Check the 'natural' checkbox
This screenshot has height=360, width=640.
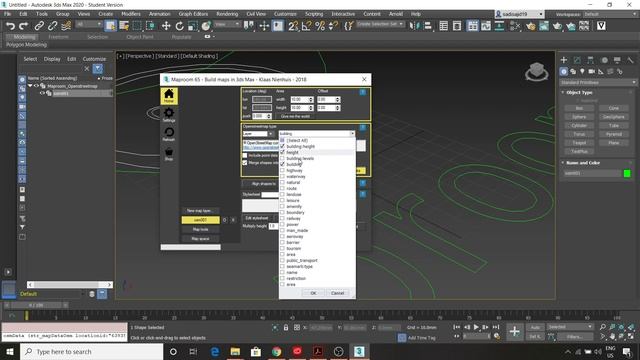coord(282,182)
